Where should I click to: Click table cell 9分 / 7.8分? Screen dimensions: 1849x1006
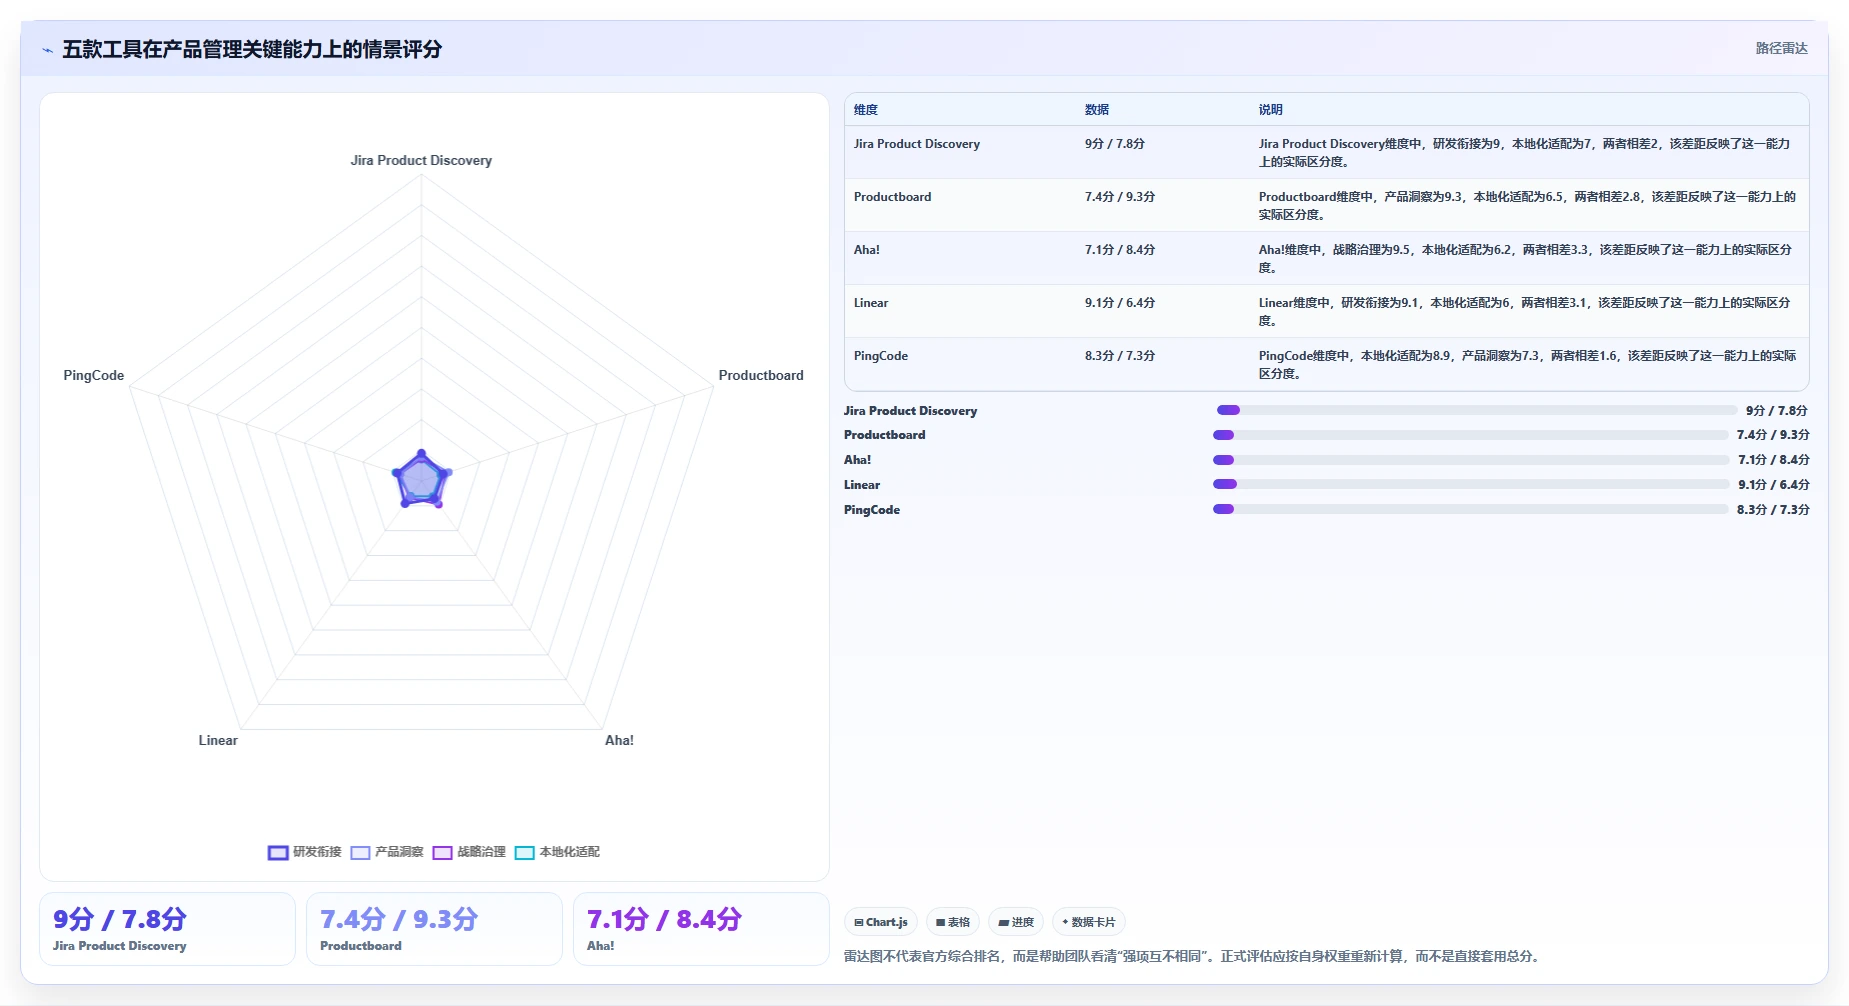[x=1114, y=144]
